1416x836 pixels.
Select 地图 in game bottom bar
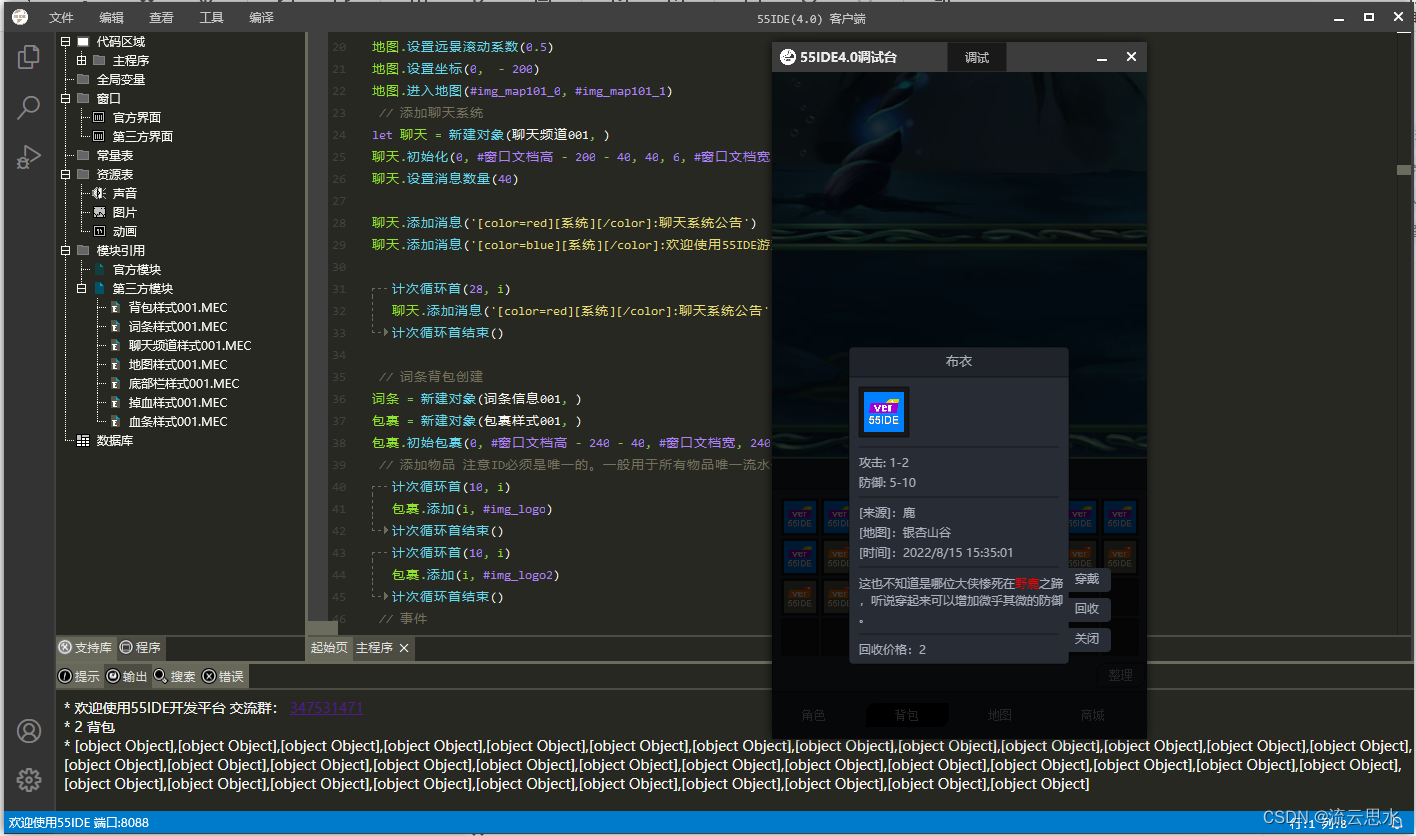point(999,715)
